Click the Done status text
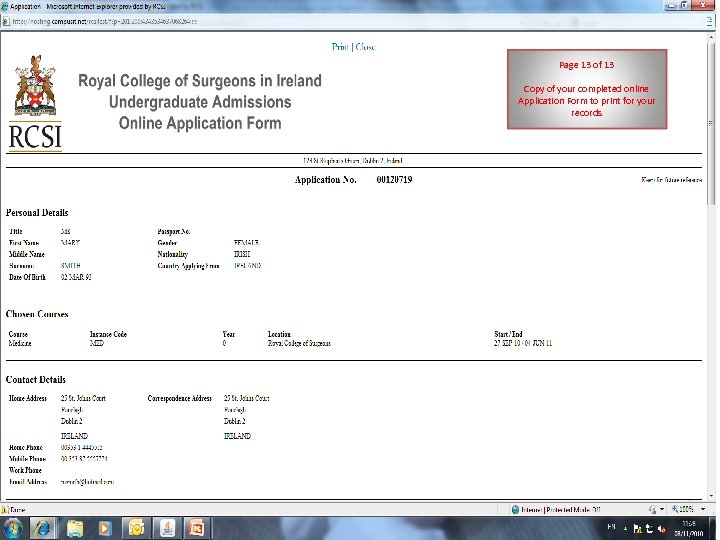 [x=17, y=509]
